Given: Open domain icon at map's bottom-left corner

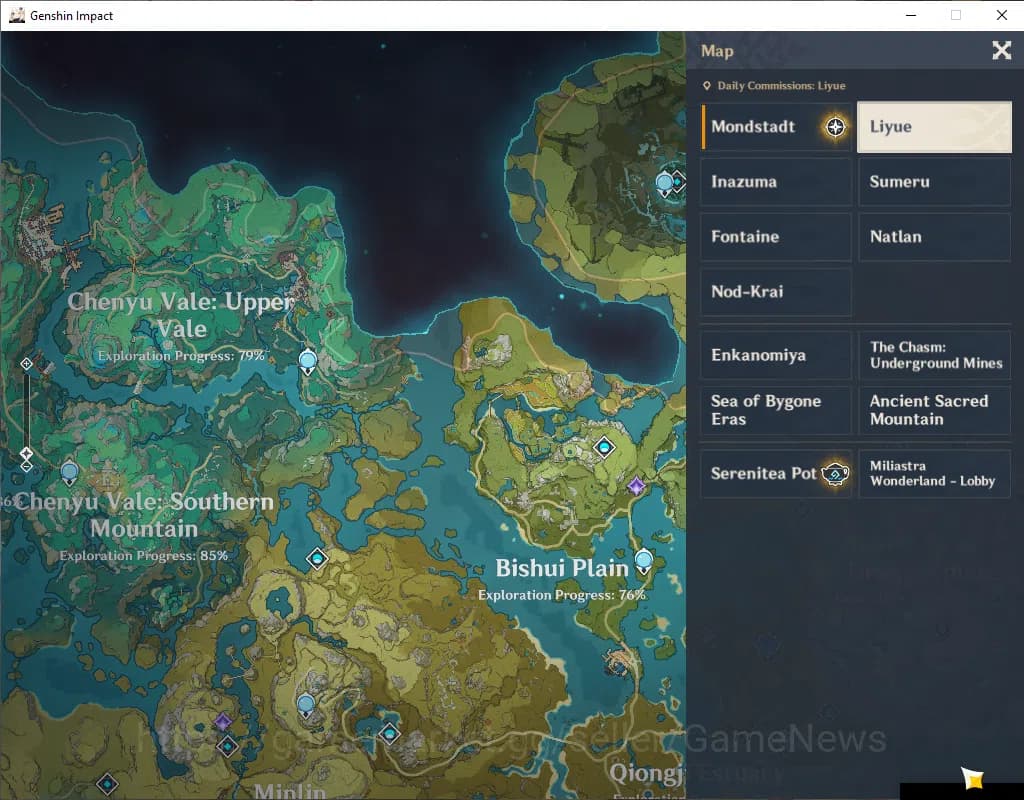Looking at the screenshot, I should [107, 784].
